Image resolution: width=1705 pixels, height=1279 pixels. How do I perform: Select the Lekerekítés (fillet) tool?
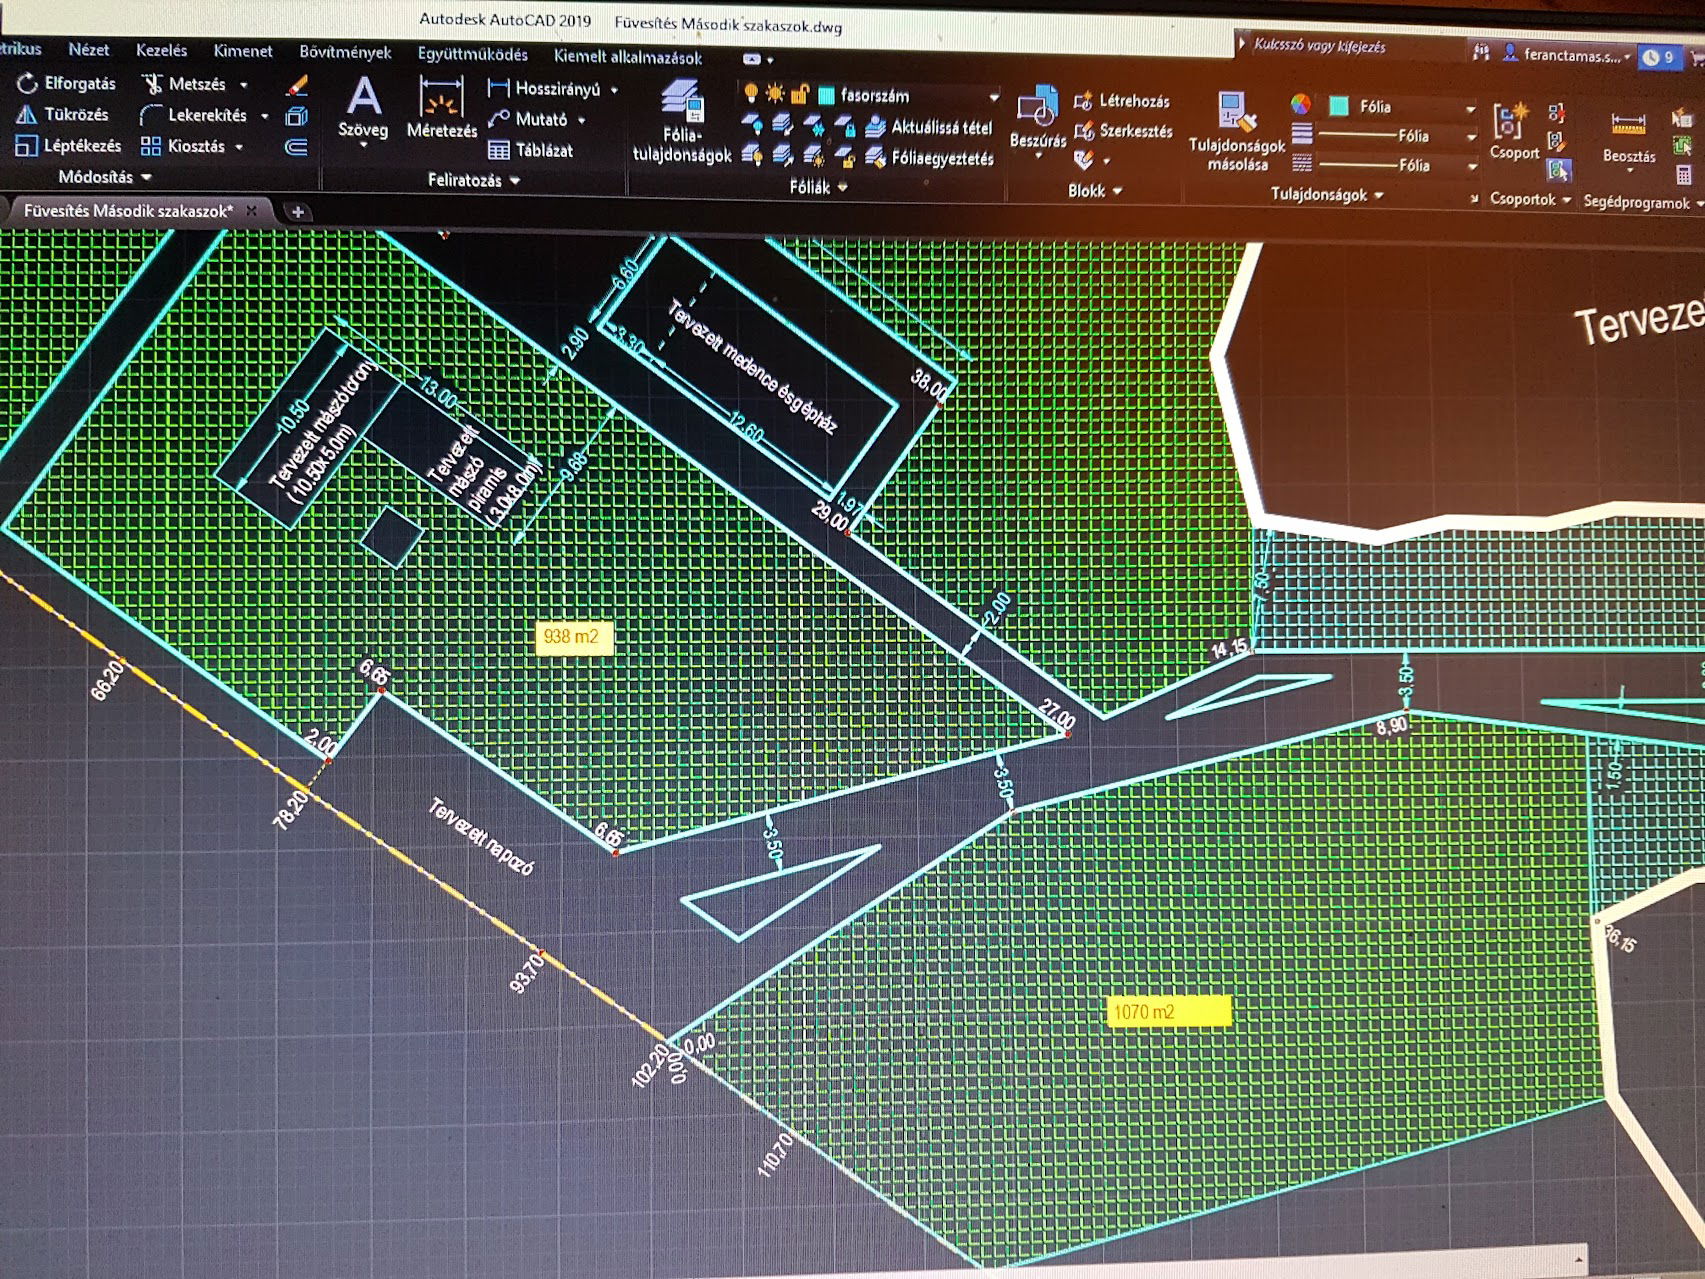[x=194, y=115]
